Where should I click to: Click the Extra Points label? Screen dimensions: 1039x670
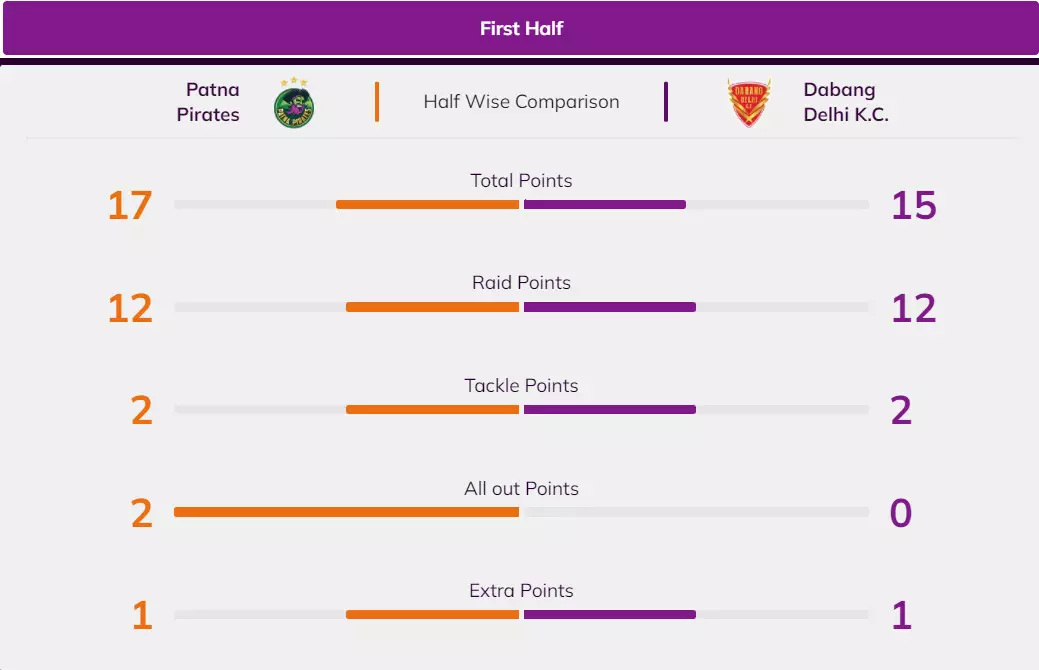[x=521, y=590]
